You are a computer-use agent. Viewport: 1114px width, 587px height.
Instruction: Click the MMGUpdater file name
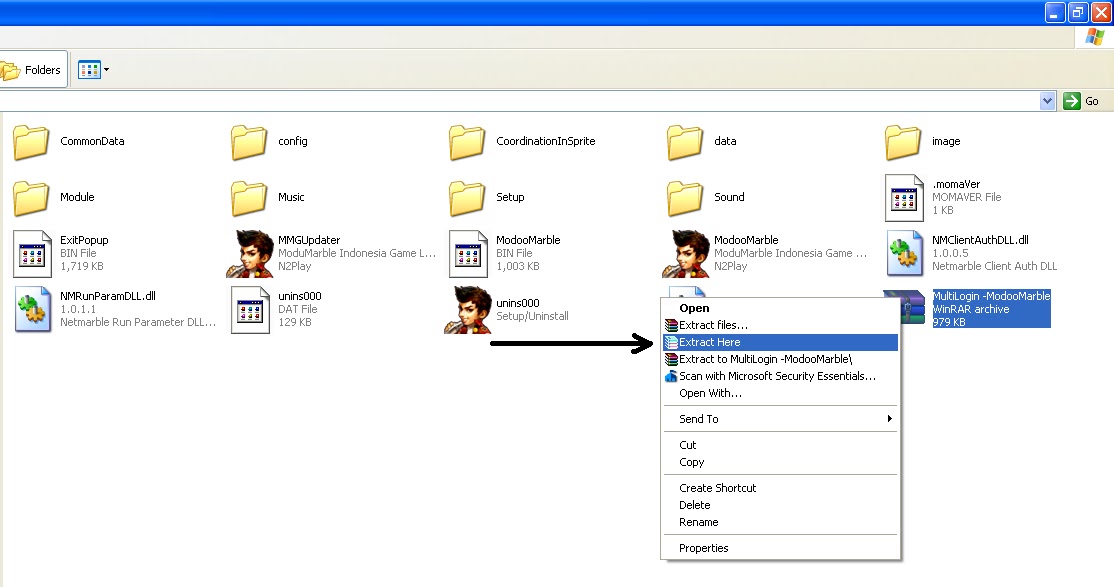(x=309, y=240)
